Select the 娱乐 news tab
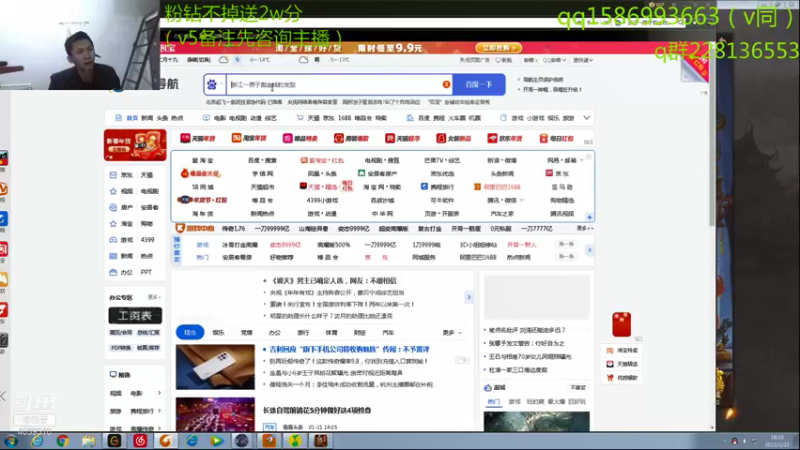 click(218, 333)
